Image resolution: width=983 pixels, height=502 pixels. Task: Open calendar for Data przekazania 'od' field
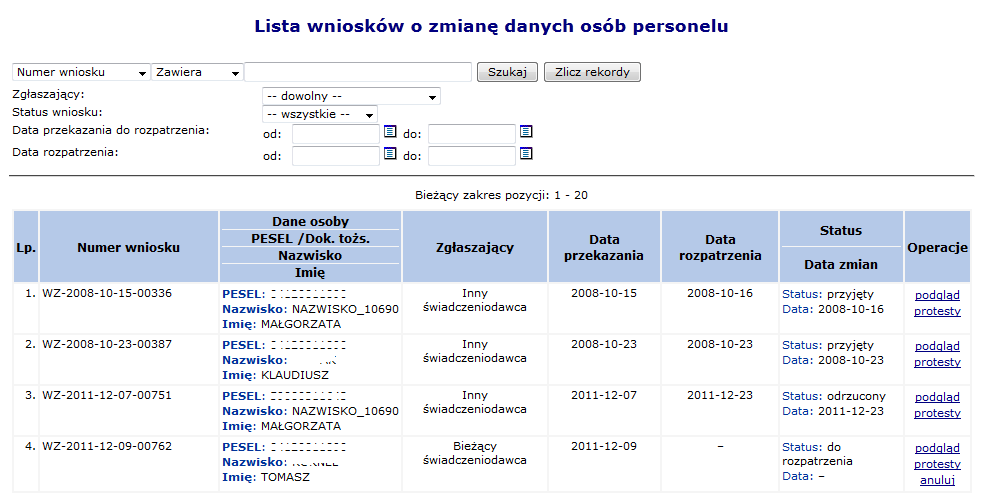point(390,132)
